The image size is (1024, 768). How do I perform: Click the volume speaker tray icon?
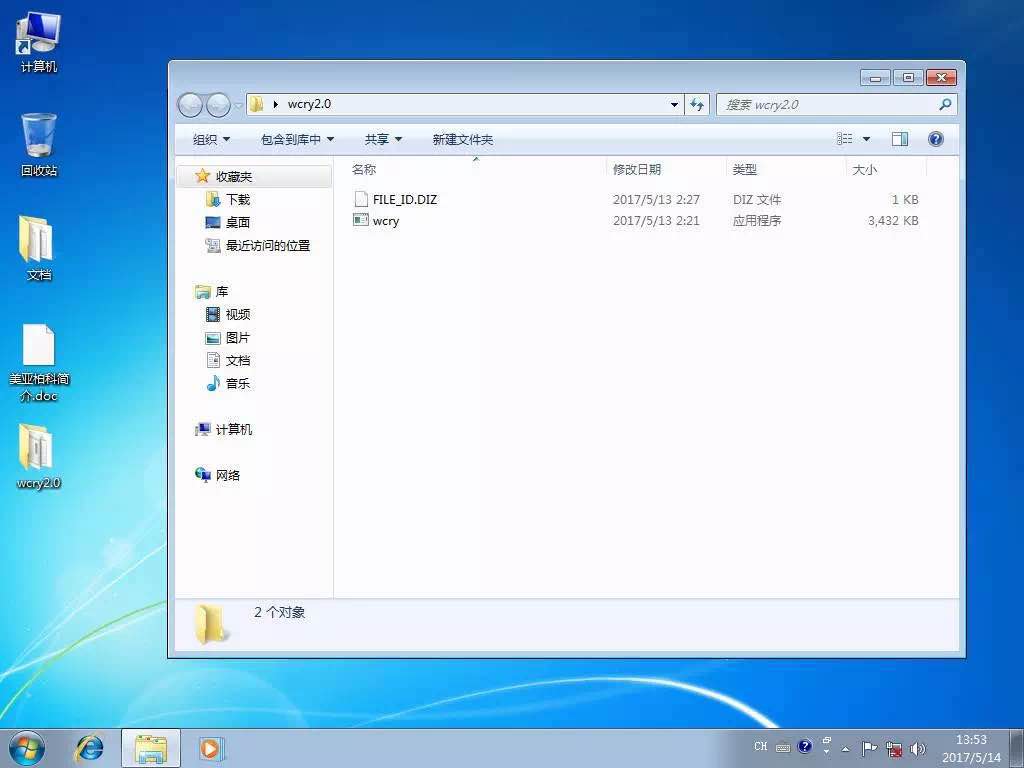pos(917,748)
